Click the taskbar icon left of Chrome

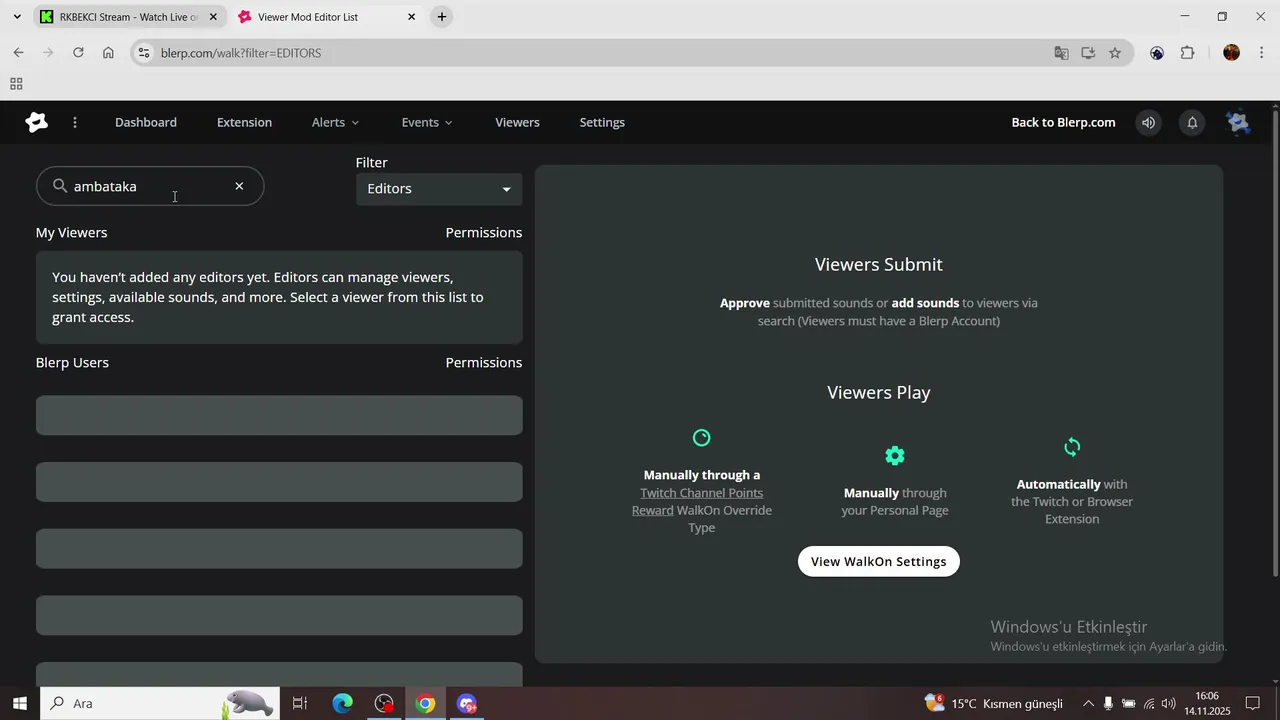click(384, 703)
